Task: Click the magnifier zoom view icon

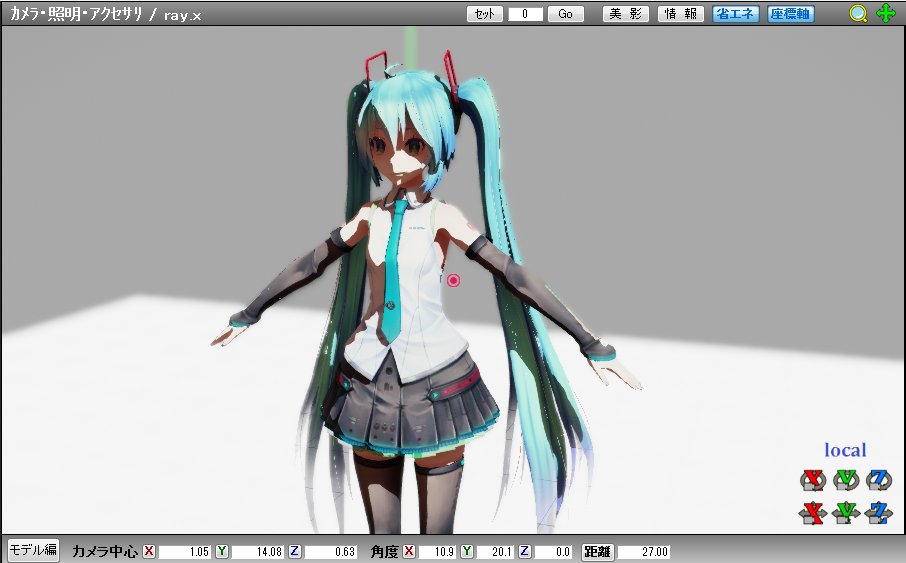Action: pyautogui.click(x=858, y=13)
